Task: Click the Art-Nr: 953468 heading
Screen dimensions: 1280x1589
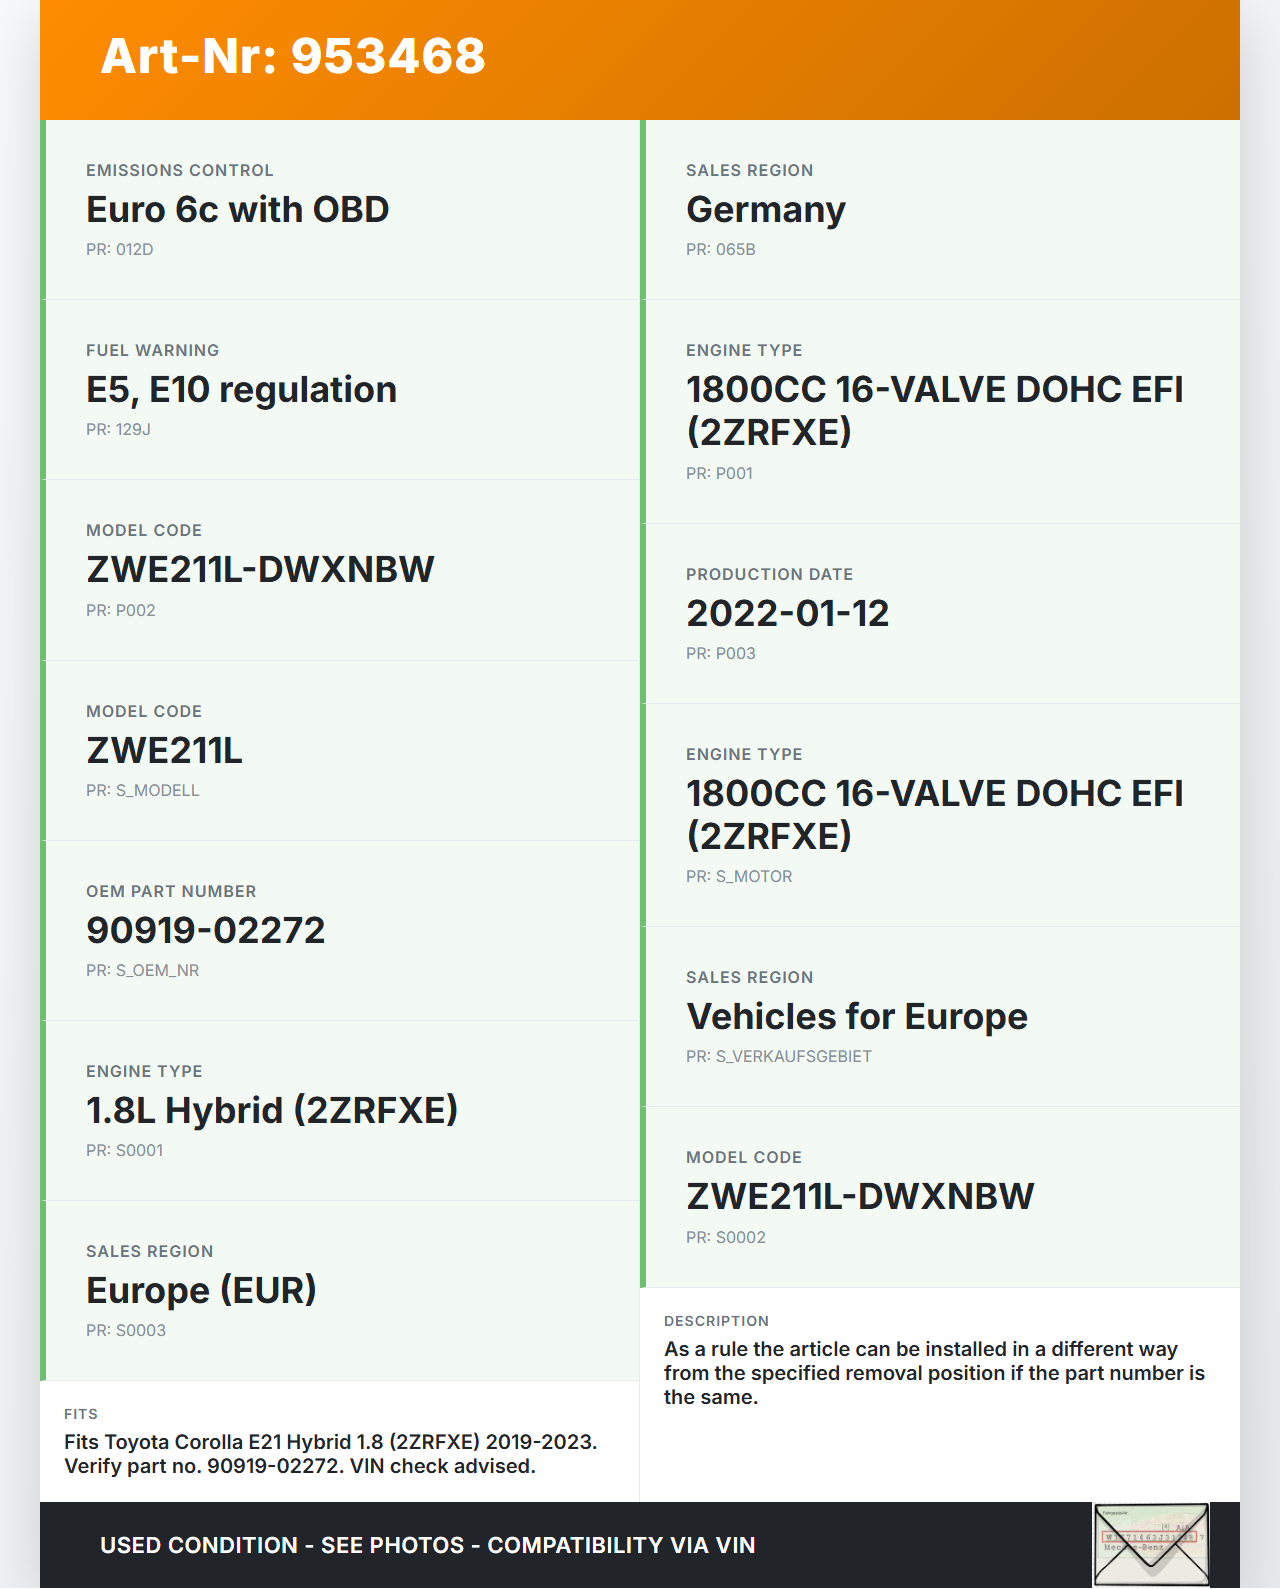Action: [x=293, y=56]
